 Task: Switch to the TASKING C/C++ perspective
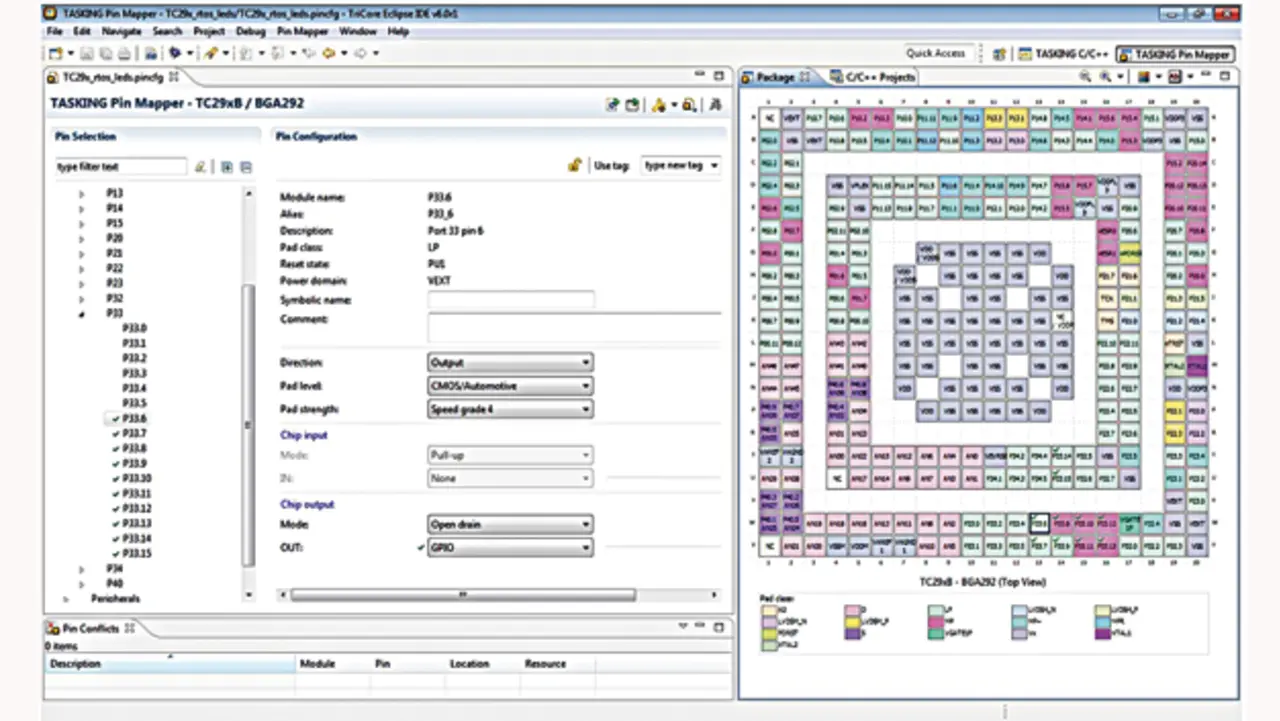[1063, 54]
